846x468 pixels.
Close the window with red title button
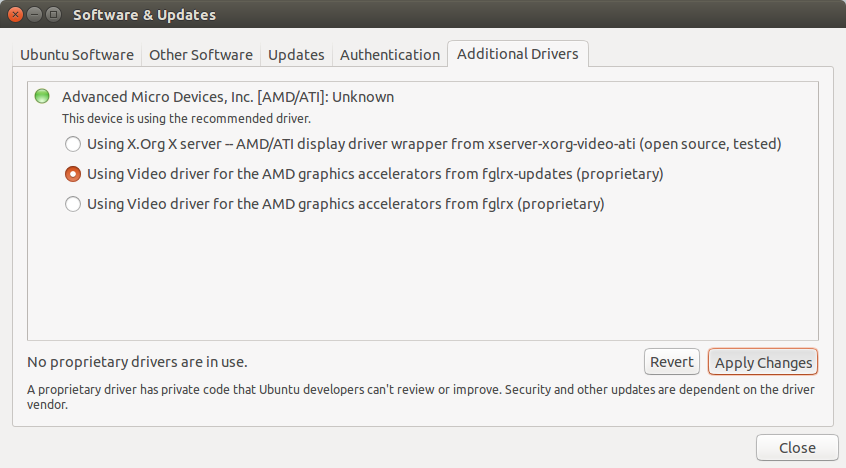point(16,15)
